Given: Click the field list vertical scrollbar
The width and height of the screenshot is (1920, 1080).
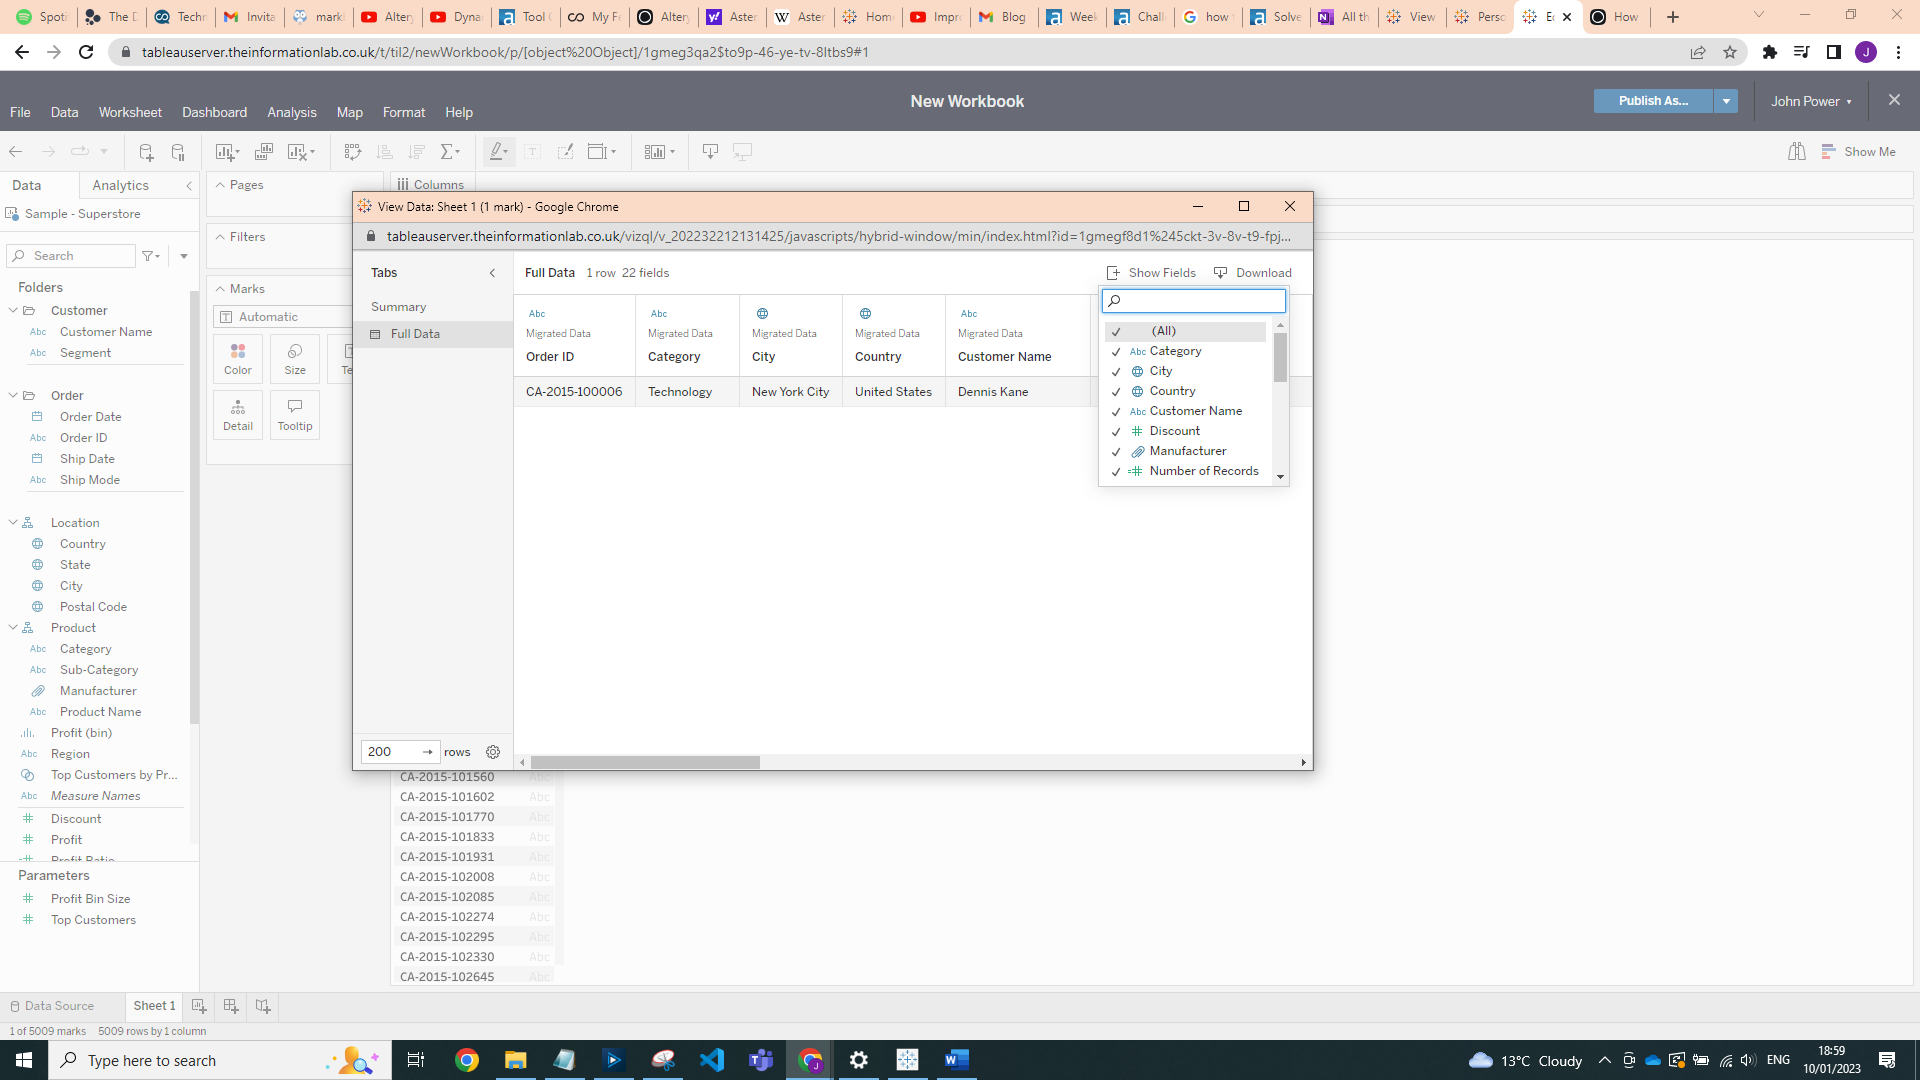Looking at the screenshot, I should [x=1280, y=357].
